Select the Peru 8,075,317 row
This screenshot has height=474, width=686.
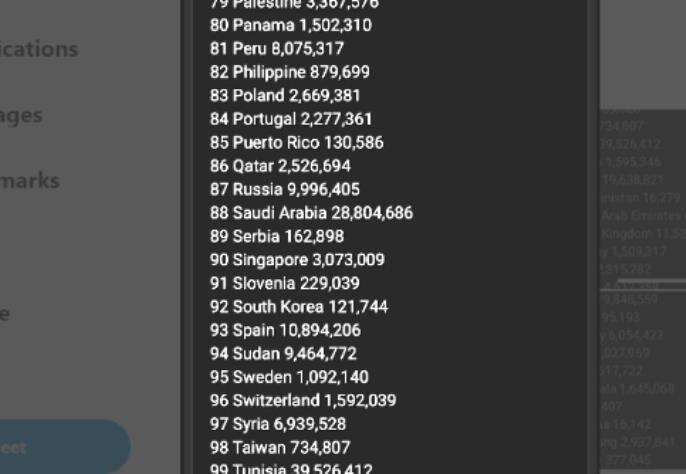276,49
